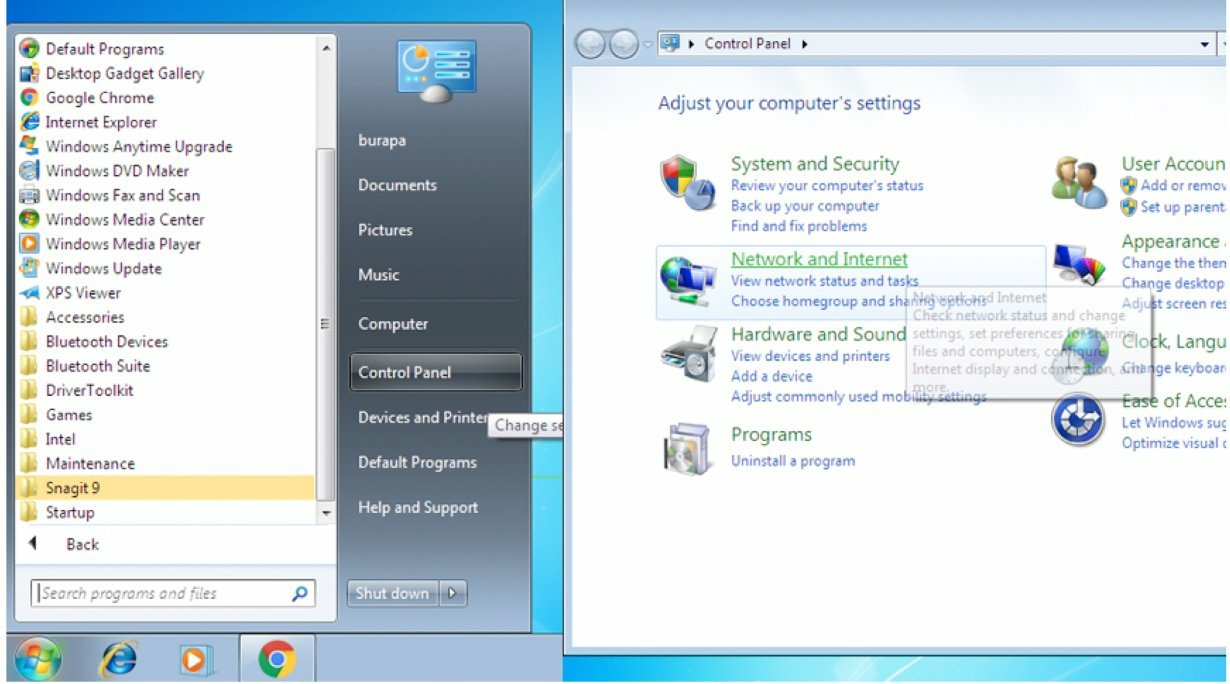Click Control Panel in the address breadcrumb

pyautogui.click(x=747, y=44)
